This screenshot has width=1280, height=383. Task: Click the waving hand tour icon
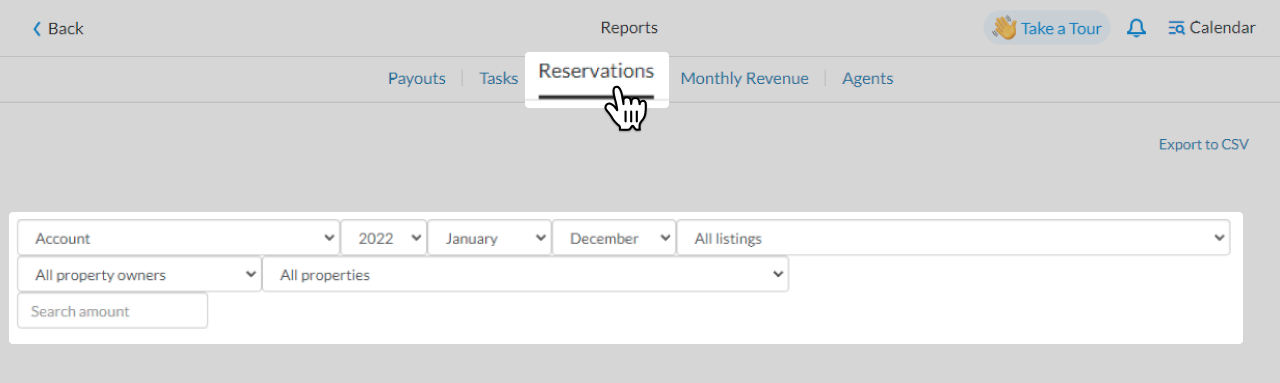tap(1004, 28)
